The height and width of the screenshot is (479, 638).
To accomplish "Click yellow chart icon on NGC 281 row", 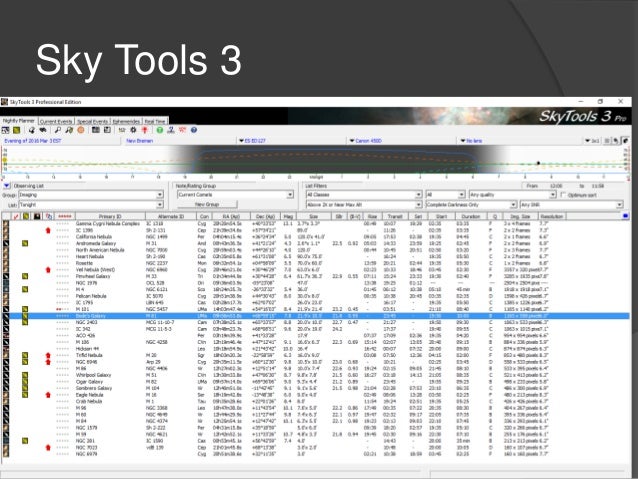I will click(25, 441).
